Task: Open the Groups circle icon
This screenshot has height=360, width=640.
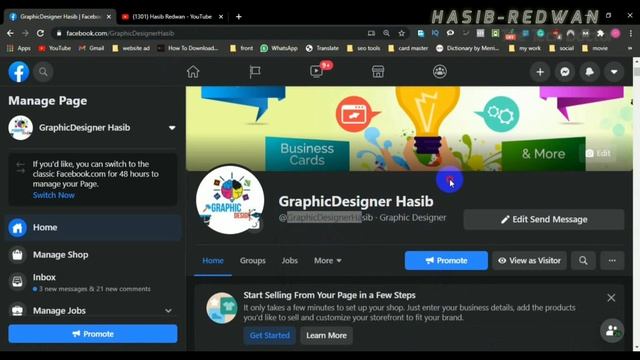Action: point(440,72)
